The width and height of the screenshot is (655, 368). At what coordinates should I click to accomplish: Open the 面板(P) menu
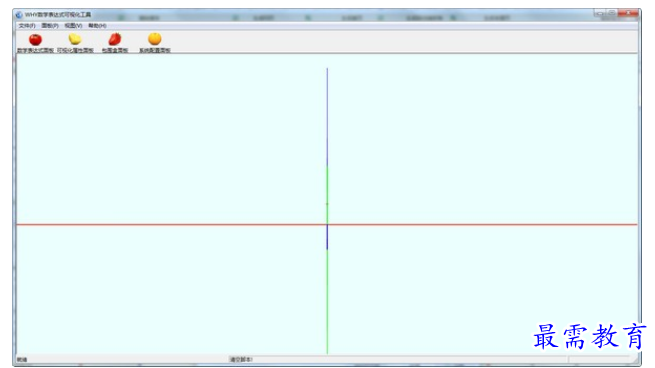50,26
